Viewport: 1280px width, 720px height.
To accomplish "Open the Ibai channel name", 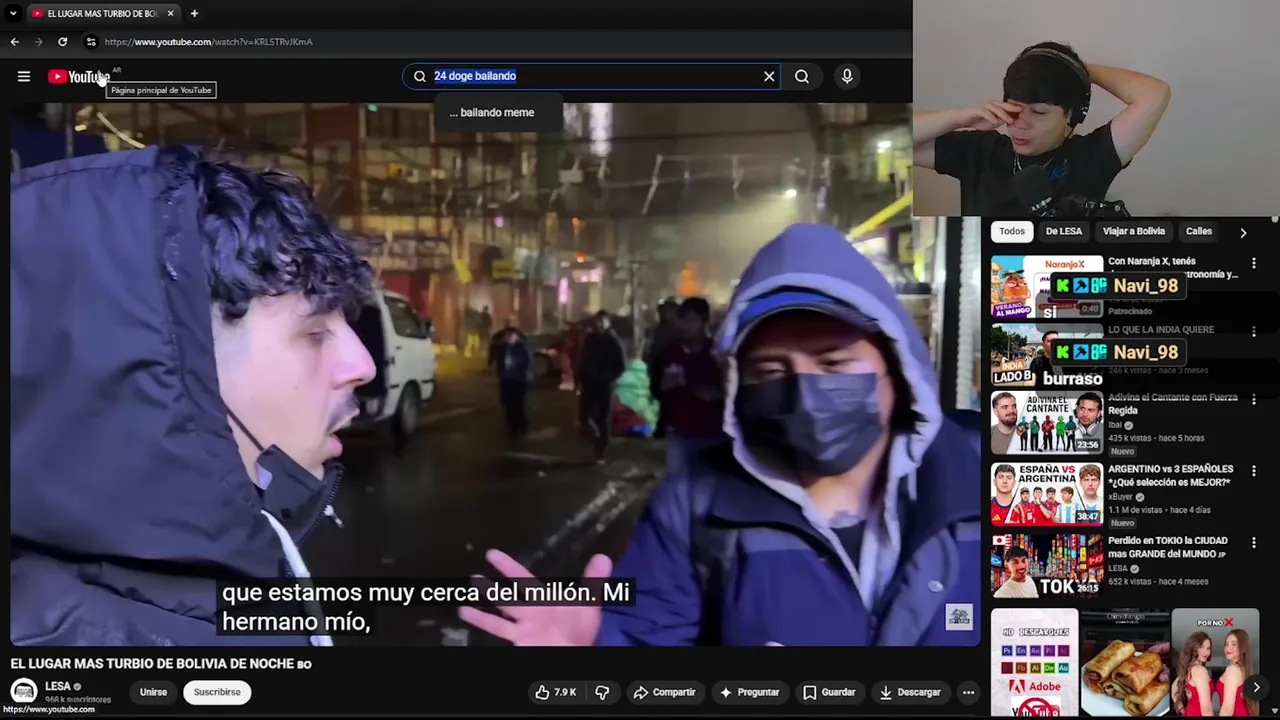I will [1116, 425].
